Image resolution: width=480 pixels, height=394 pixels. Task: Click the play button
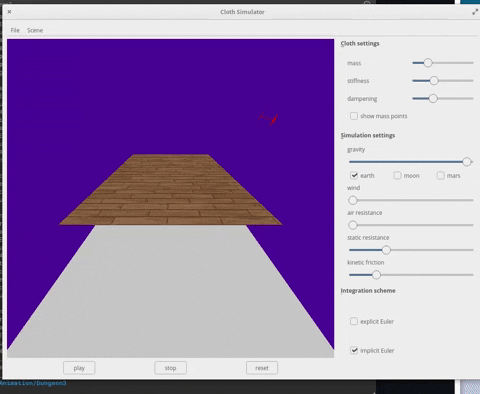click(x=79, y=368)
